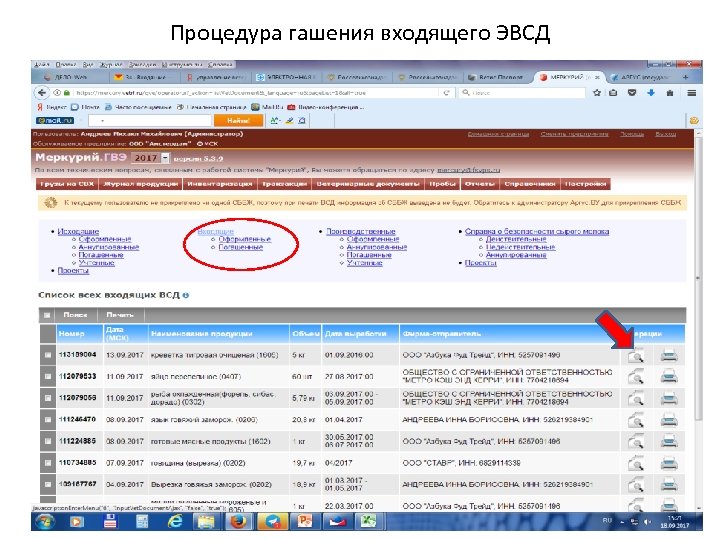Tick checkbox for row 111246470
Viewport: 720px width, 540px height.
[47, 420]
